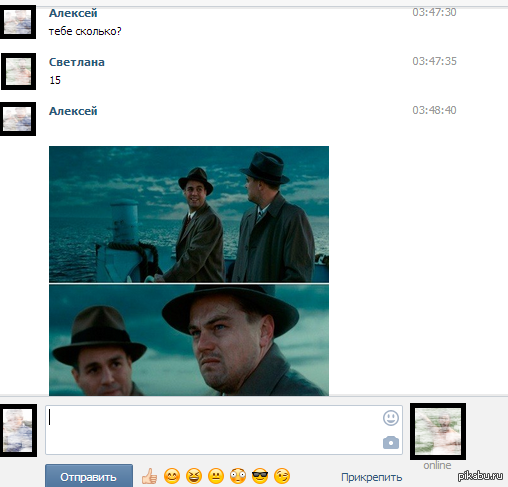This screenshot has width=508, height=487.
Task: Insert the neutral face emoji
Action: coord(216,476)
